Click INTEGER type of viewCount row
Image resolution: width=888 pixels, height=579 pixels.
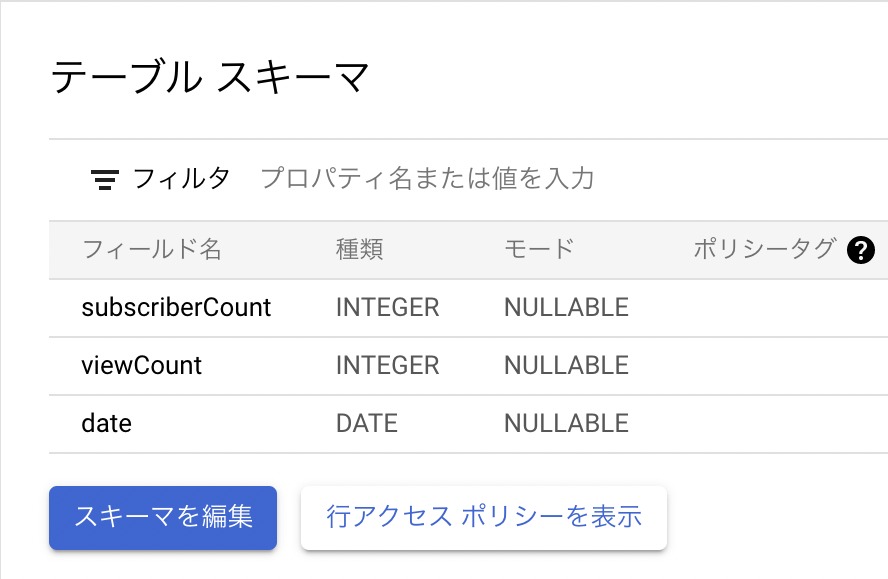[x=387, y=365]
